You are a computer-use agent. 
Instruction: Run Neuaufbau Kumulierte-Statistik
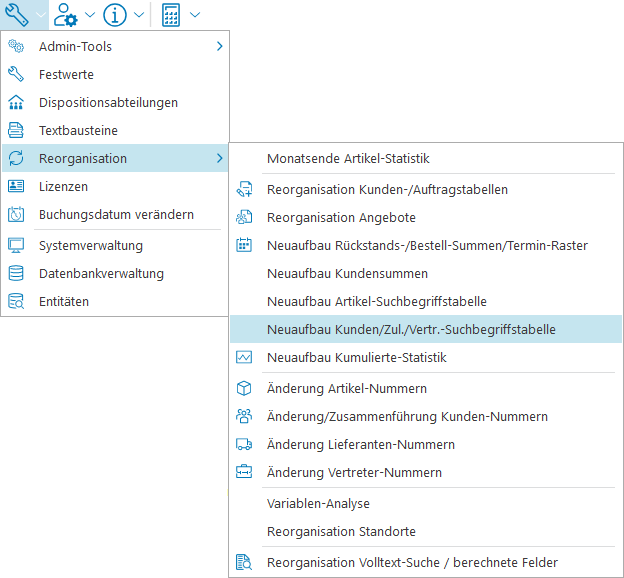[x=356, y=357]
